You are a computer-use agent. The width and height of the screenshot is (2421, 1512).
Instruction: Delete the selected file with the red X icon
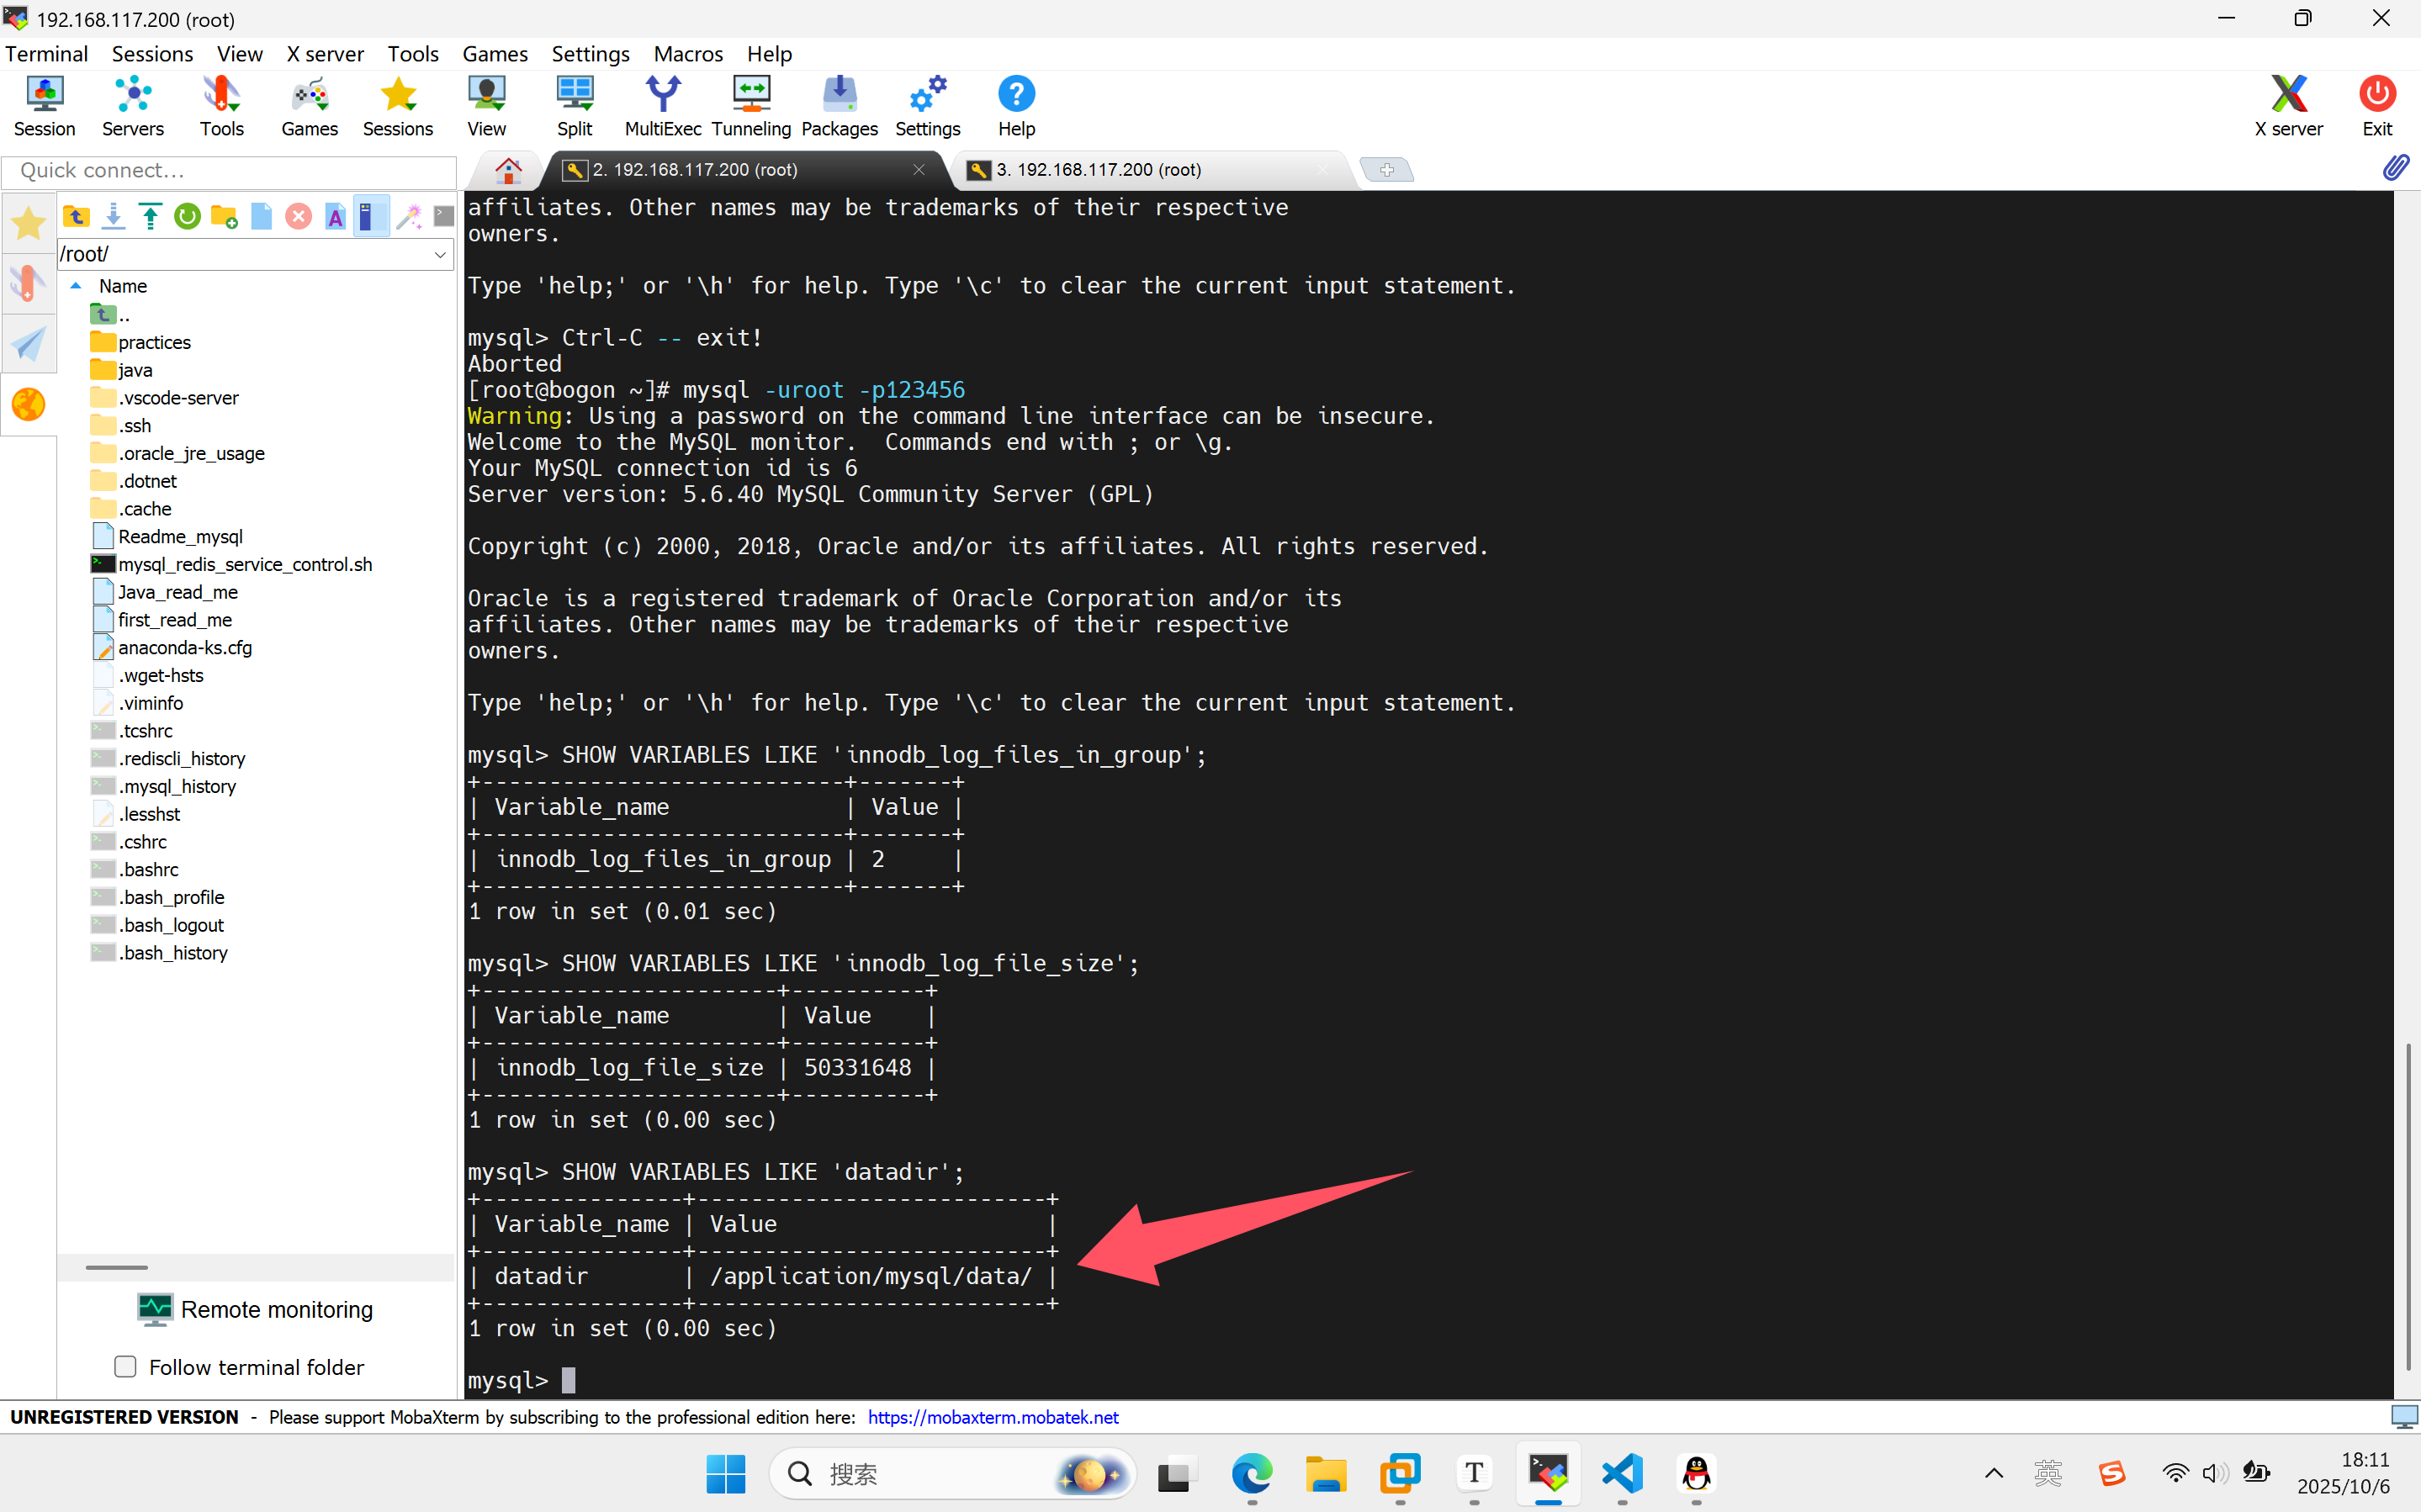coord(298,216)
